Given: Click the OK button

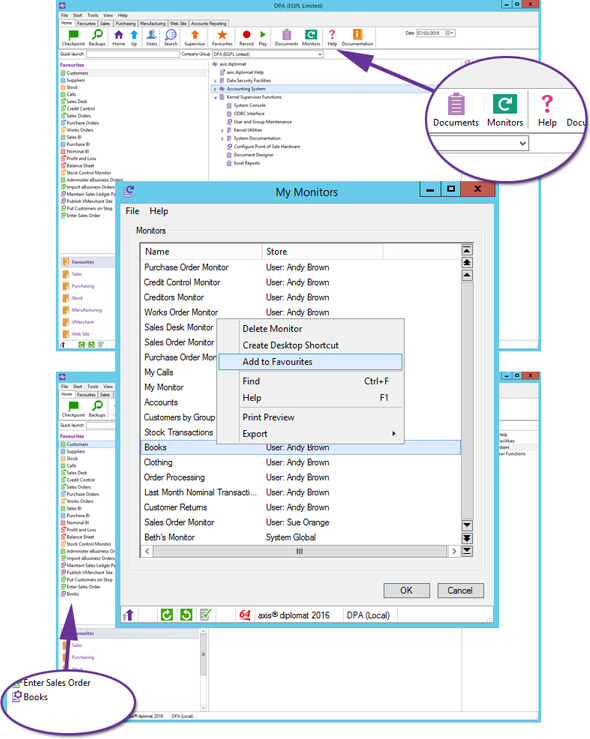Looking at the screenshot, I should click(x=406, y=591).
